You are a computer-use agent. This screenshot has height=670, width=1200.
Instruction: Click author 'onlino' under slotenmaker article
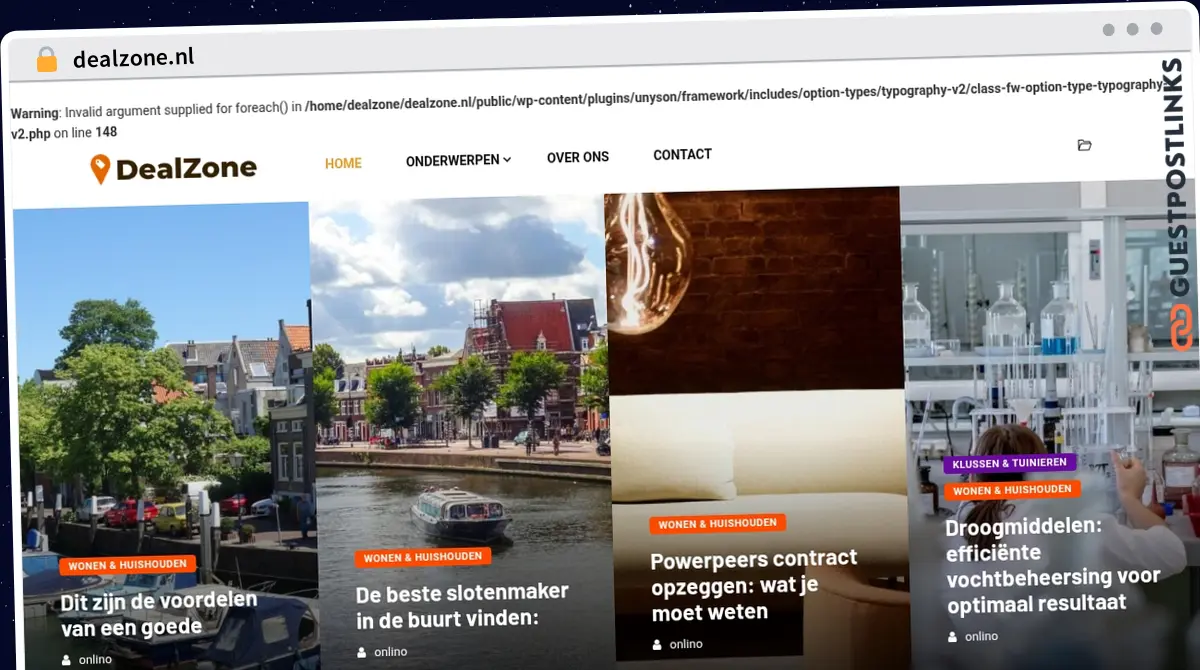click(x=391, y=652)
